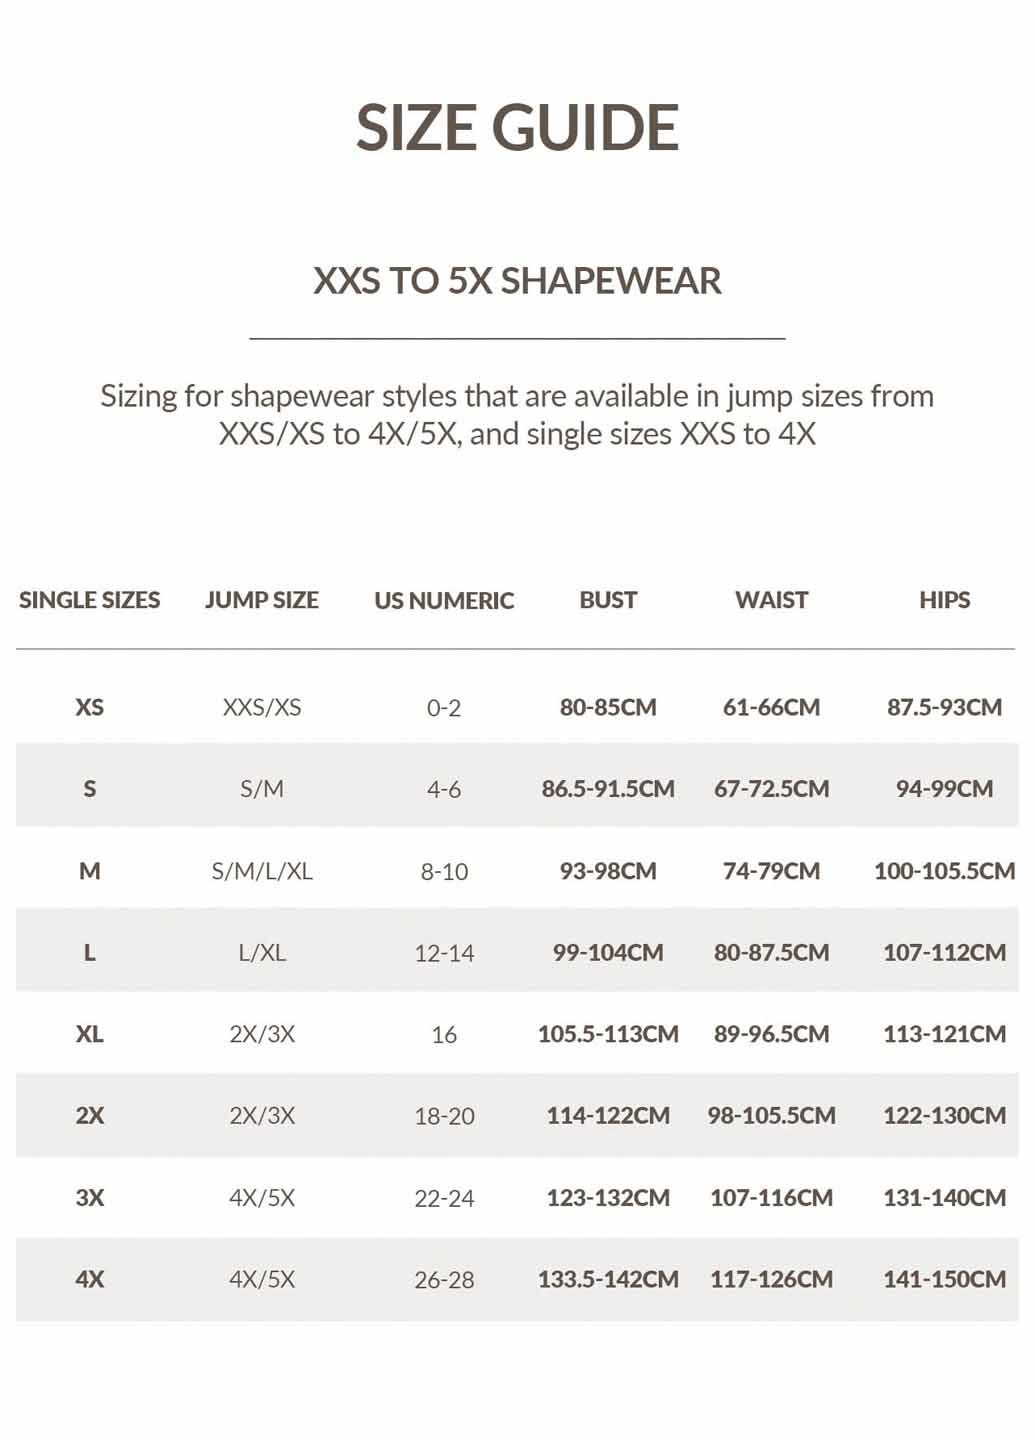
Task: Click the 131-140CM hips measurement
Action: point(944,1198)
